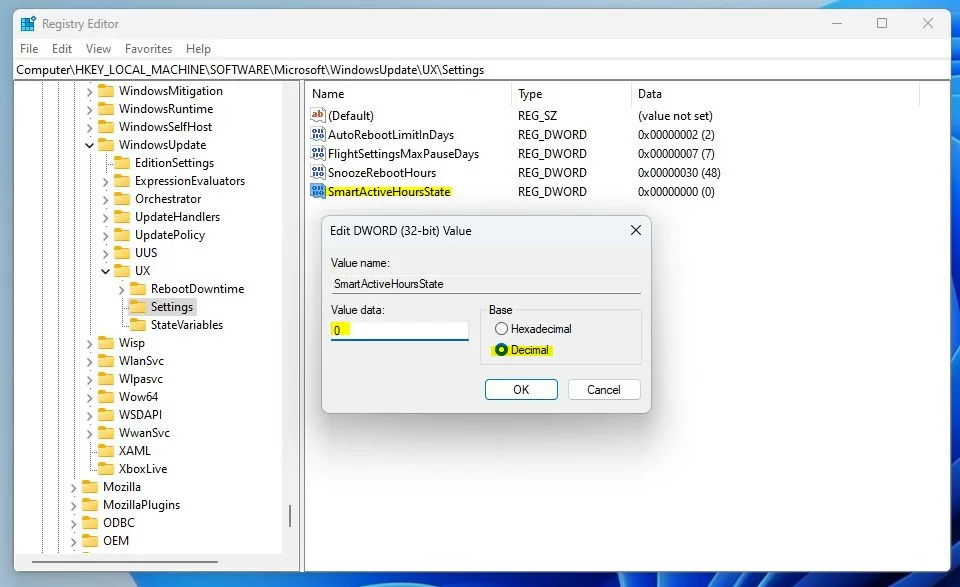
Task: Minimize the Registry Editor window
Action: coord(837,23)
